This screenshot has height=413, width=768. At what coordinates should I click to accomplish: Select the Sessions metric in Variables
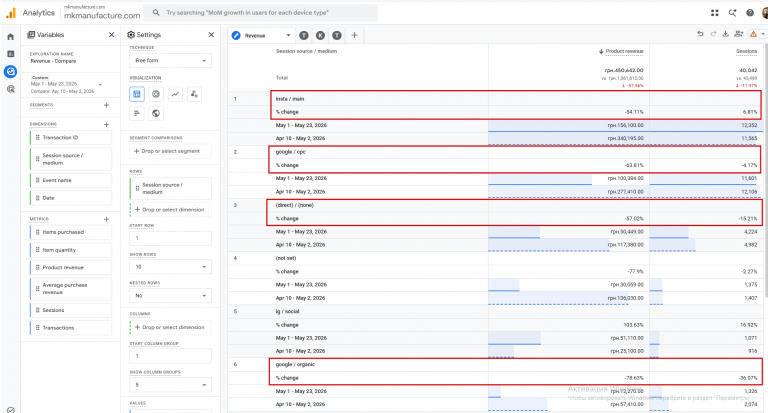tap(71, 310)
